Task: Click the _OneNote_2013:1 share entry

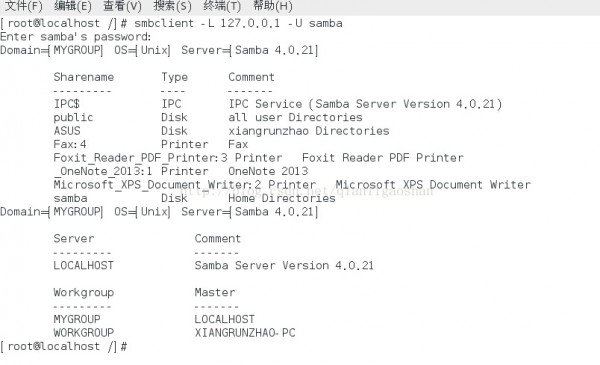Action: [103, 171]
